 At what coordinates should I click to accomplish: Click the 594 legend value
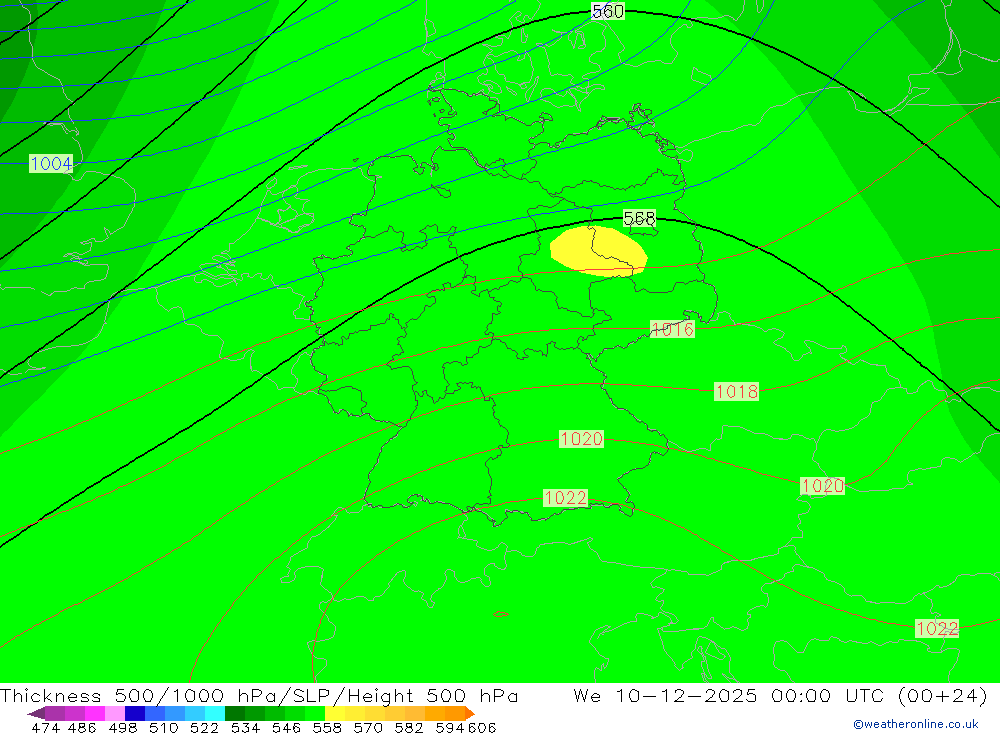click(x=450, y=727)
